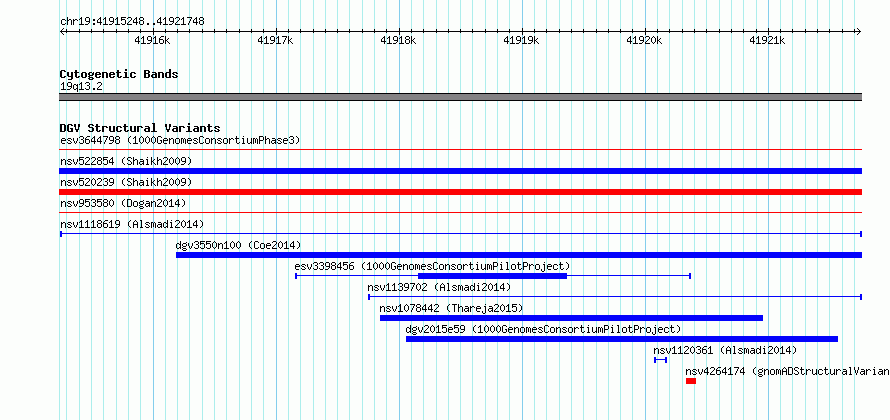Open variant label esv3398456 (1000GenomesConsortiumPilotProject)
Screen dimensions: 890x420
click(x=433, y=266)
